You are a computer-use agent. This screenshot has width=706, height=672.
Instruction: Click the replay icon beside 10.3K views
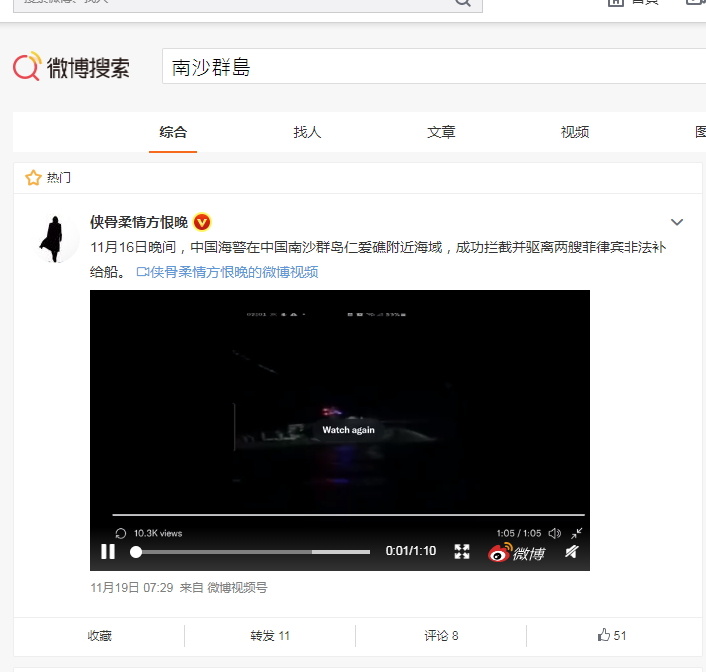coord(121,533)
